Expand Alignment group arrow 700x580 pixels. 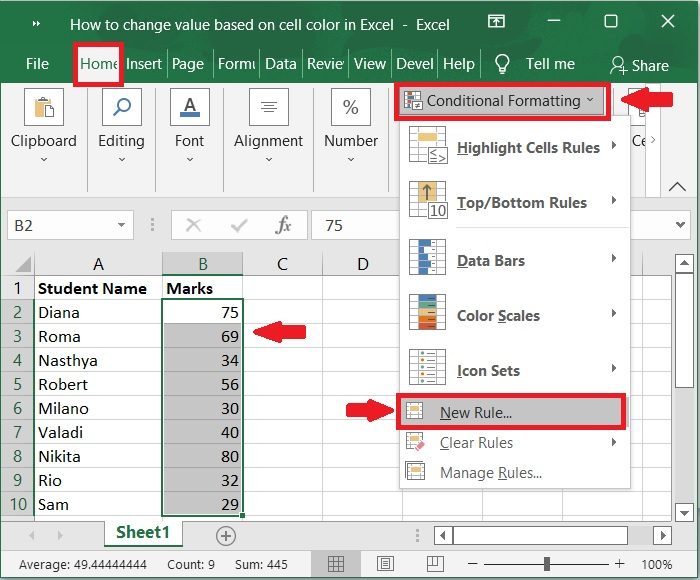pos(269,159)
